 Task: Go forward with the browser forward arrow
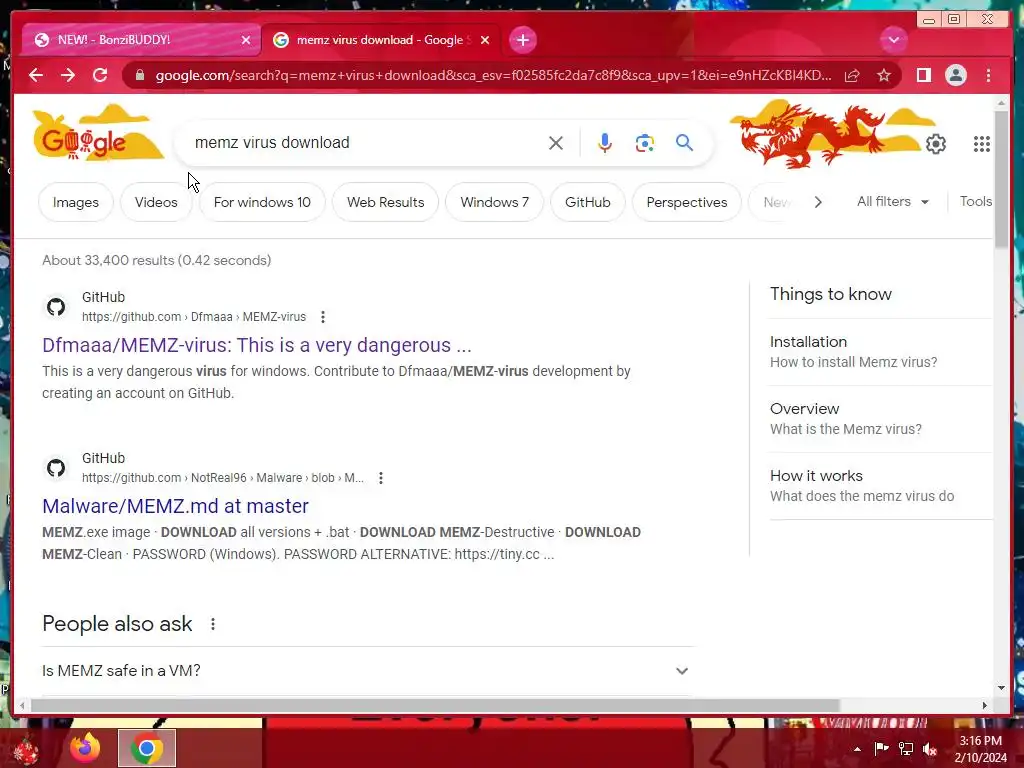coord(68,75)
